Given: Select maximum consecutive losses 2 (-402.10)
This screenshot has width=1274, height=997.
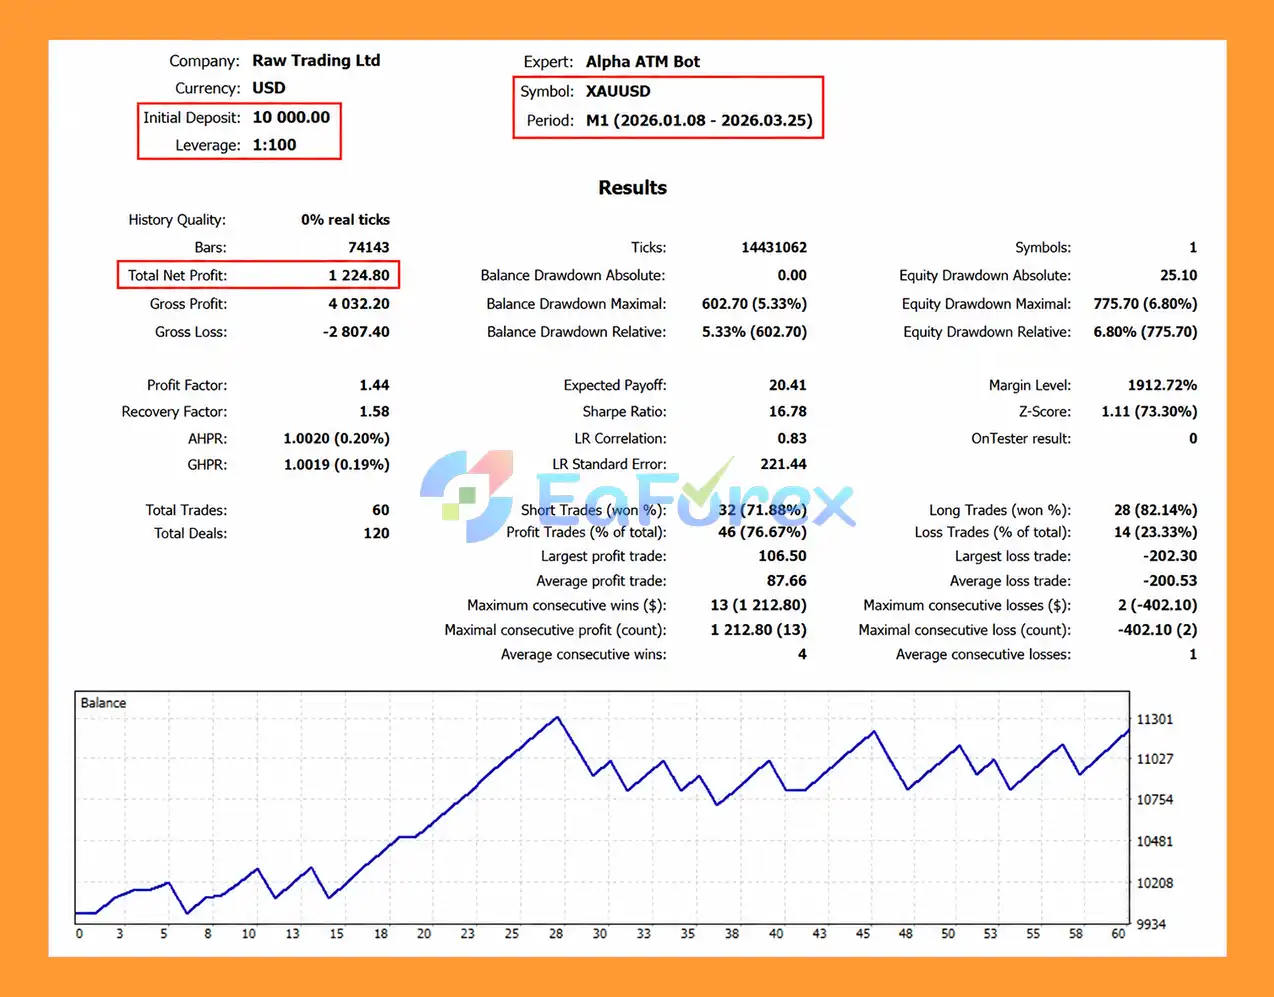Looking at the screenshot, I should click(1157, 605).
